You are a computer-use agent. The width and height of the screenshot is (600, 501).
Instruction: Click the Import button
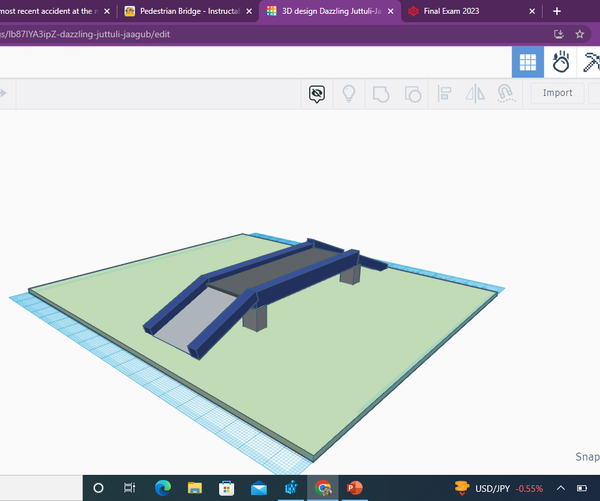tap(558, 93)
